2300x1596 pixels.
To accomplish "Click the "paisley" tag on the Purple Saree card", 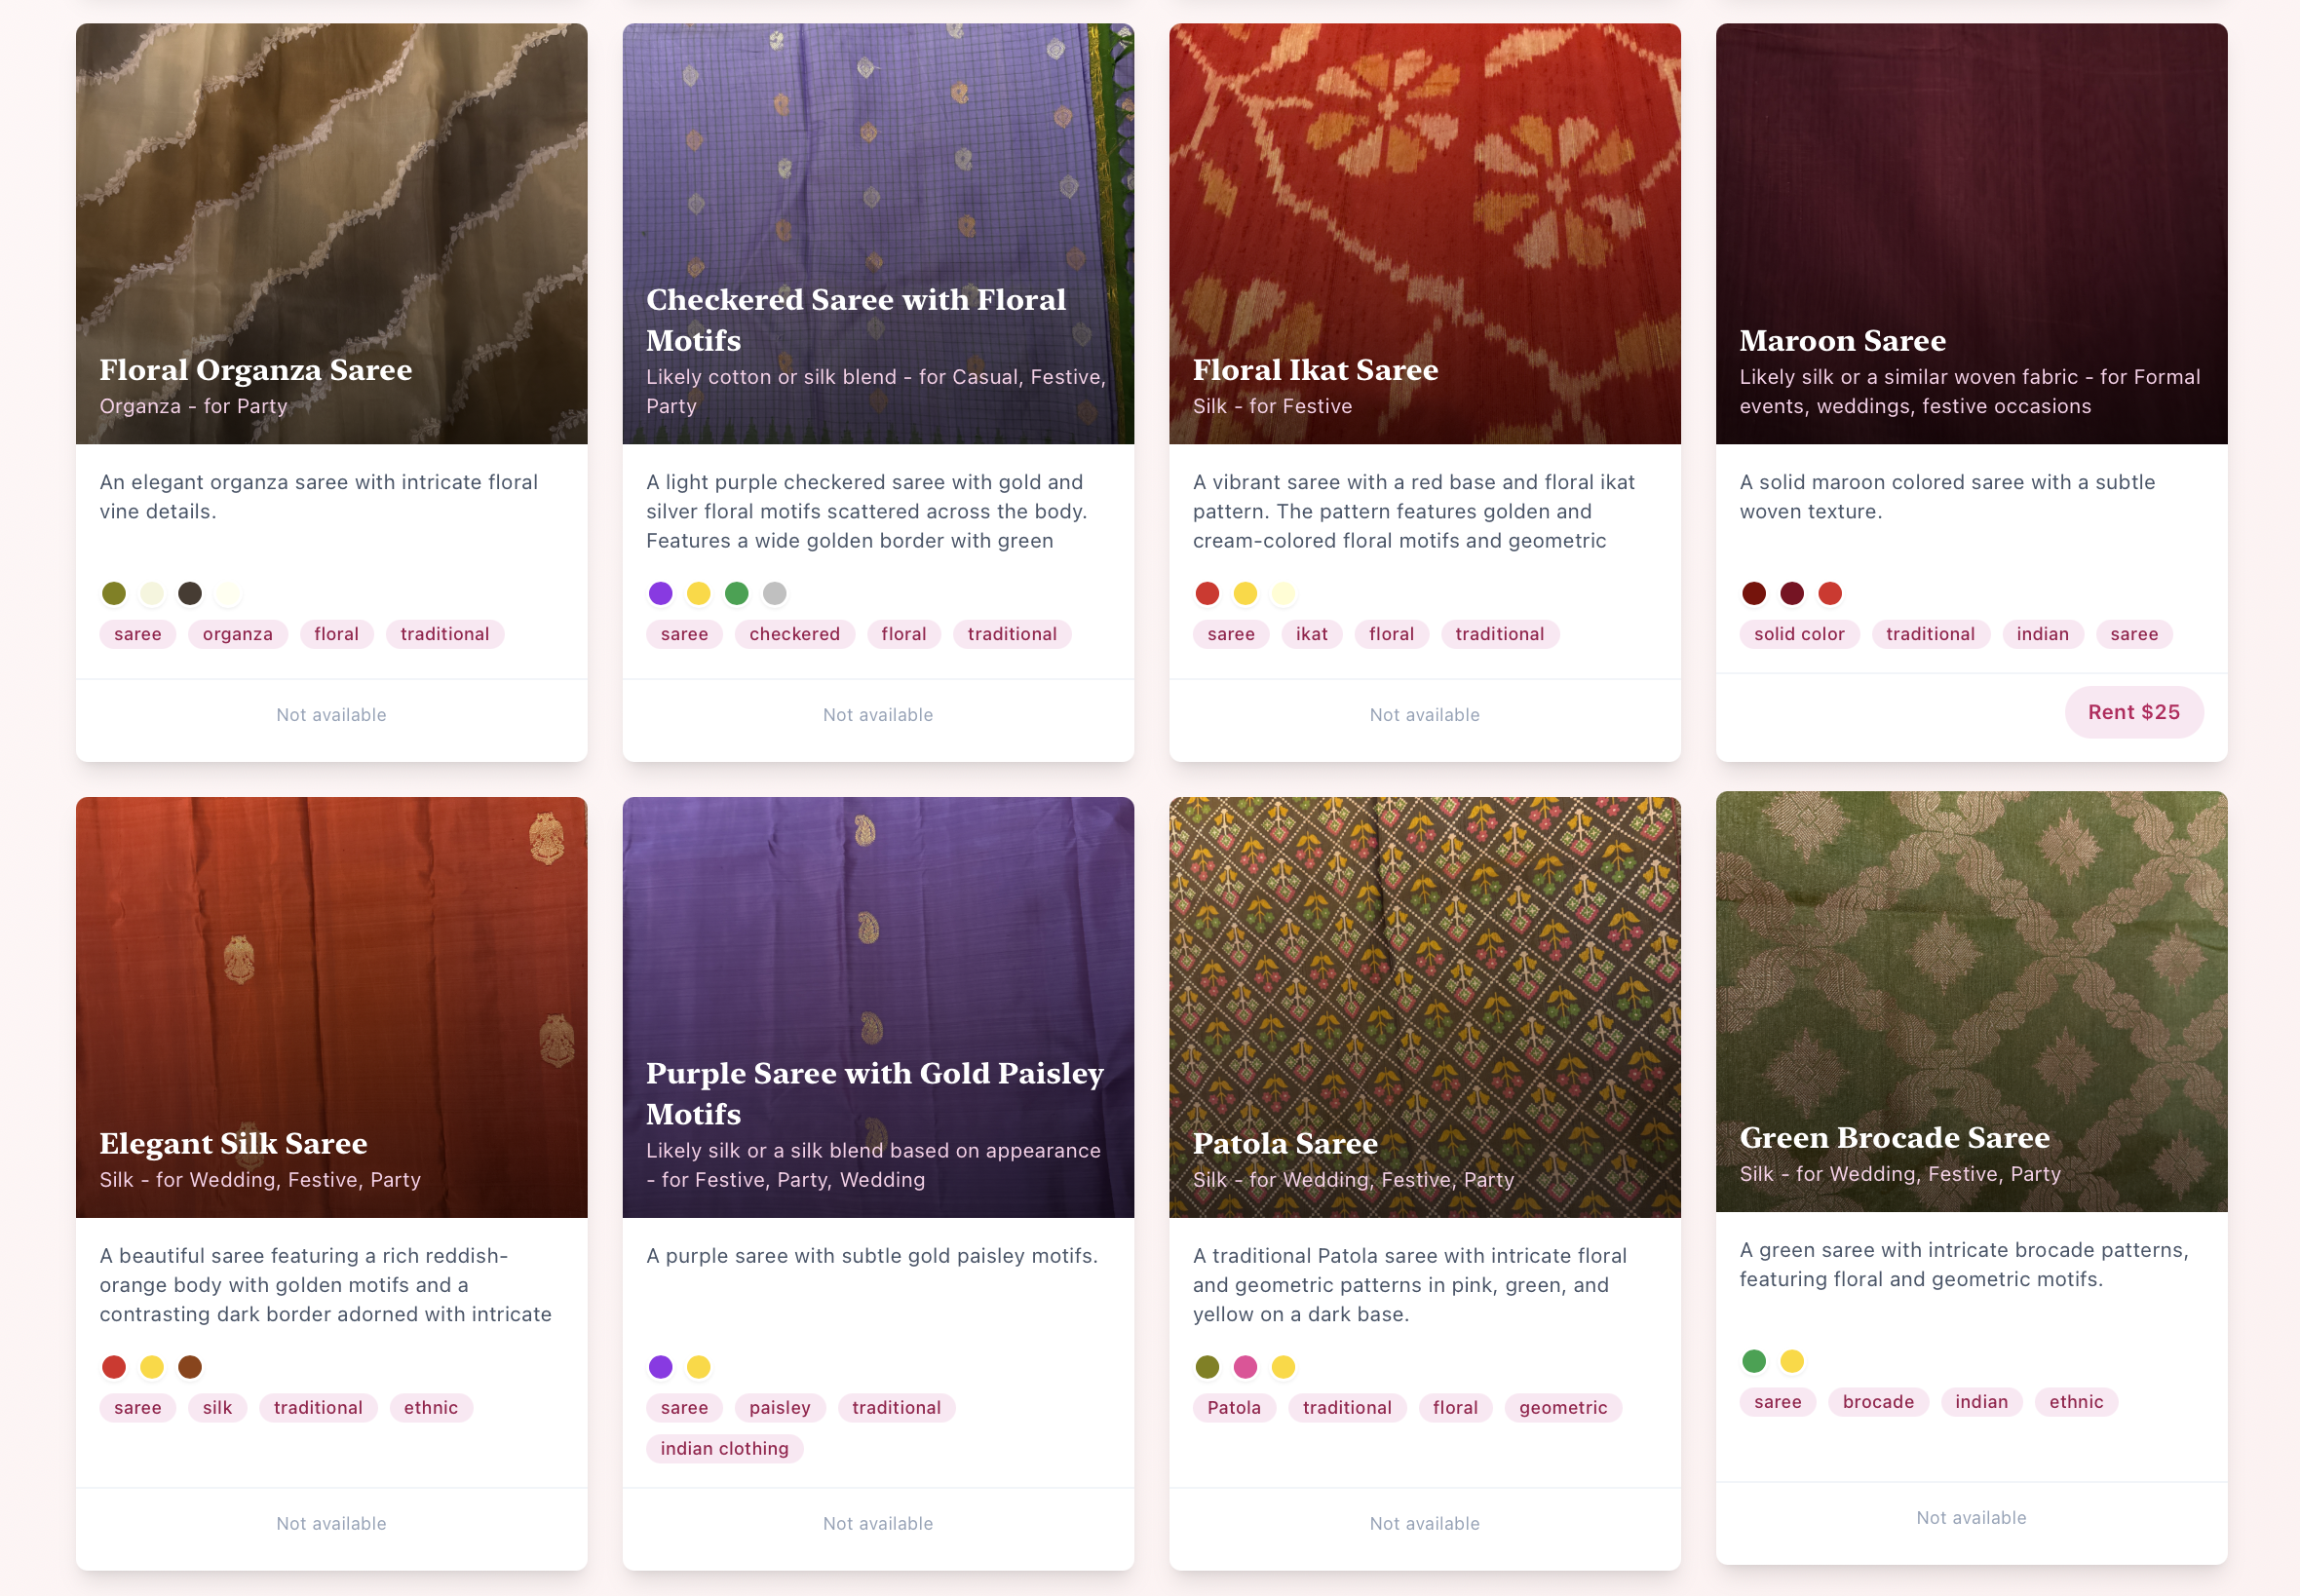I will 780,1407.
